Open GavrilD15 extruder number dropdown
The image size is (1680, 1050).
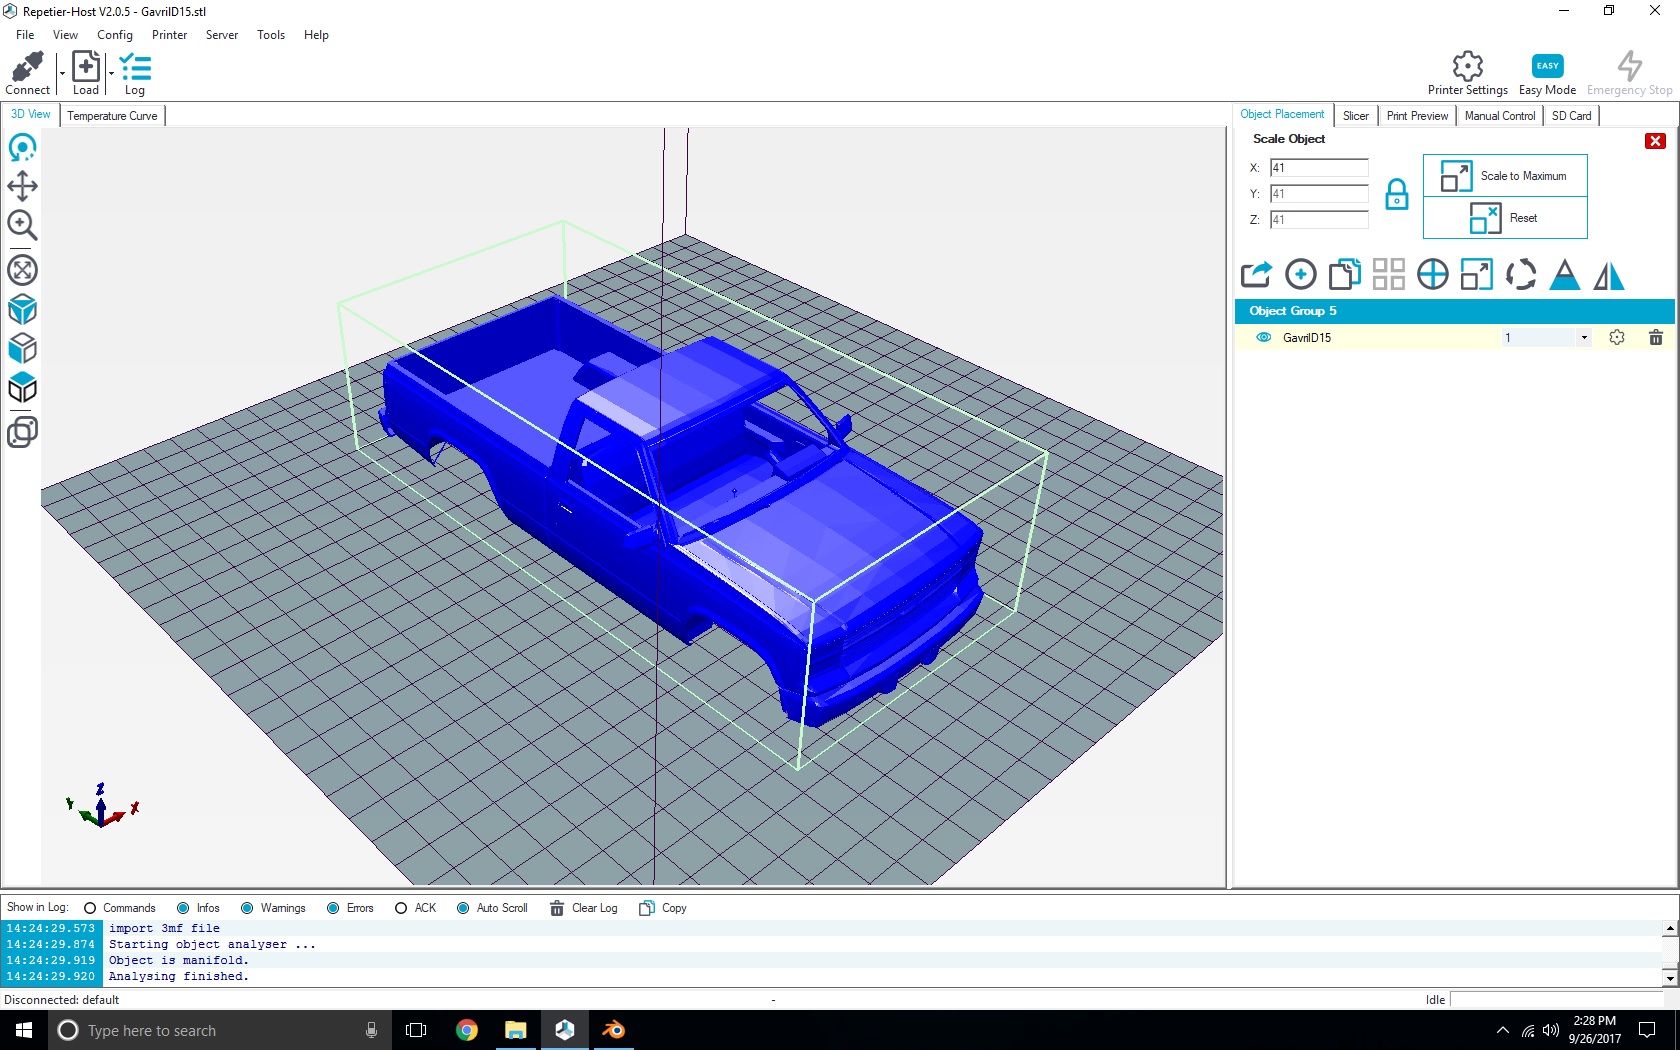pyautogui.click(x=1584, y=338)
